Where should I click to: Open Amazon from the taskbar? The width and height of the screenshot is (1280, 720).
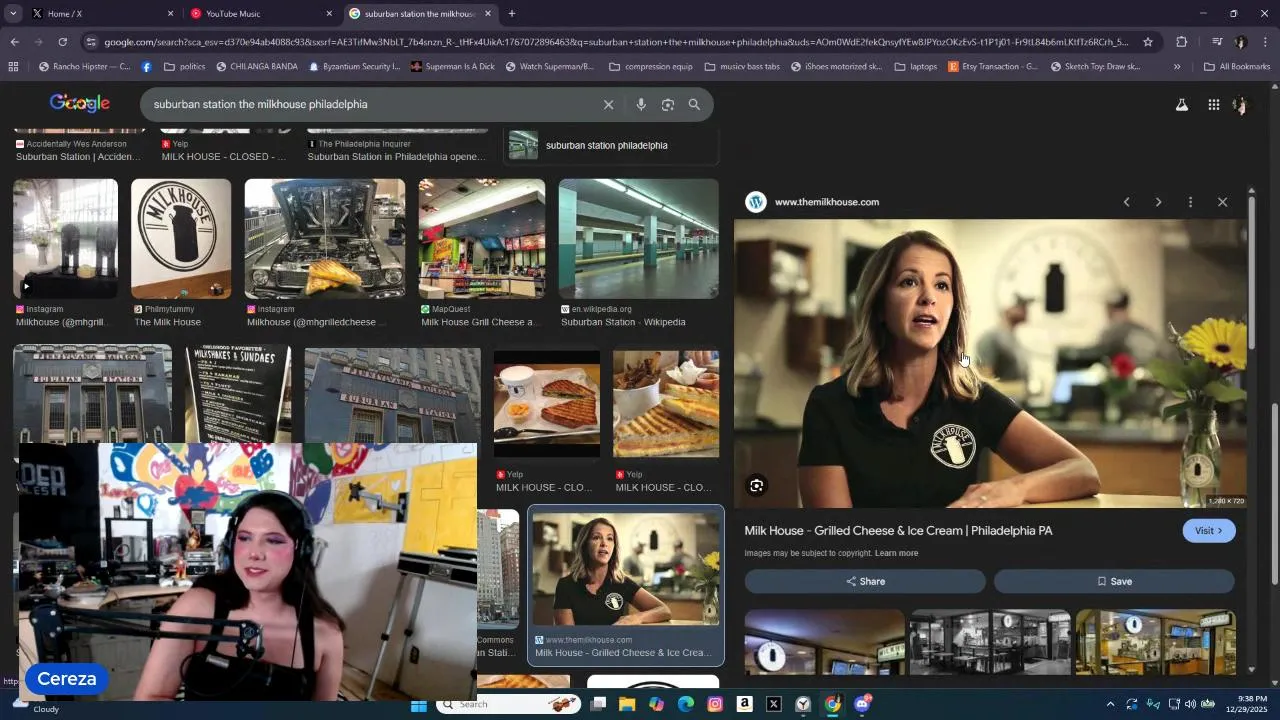[744, 705]
